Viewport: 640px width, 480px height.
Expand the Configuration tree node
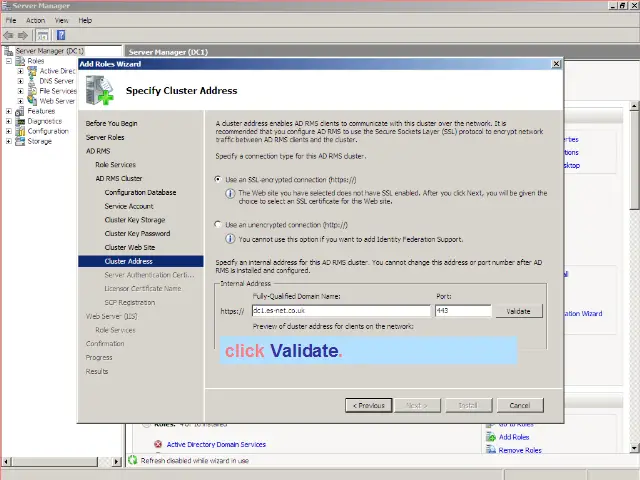pos(8,131)
